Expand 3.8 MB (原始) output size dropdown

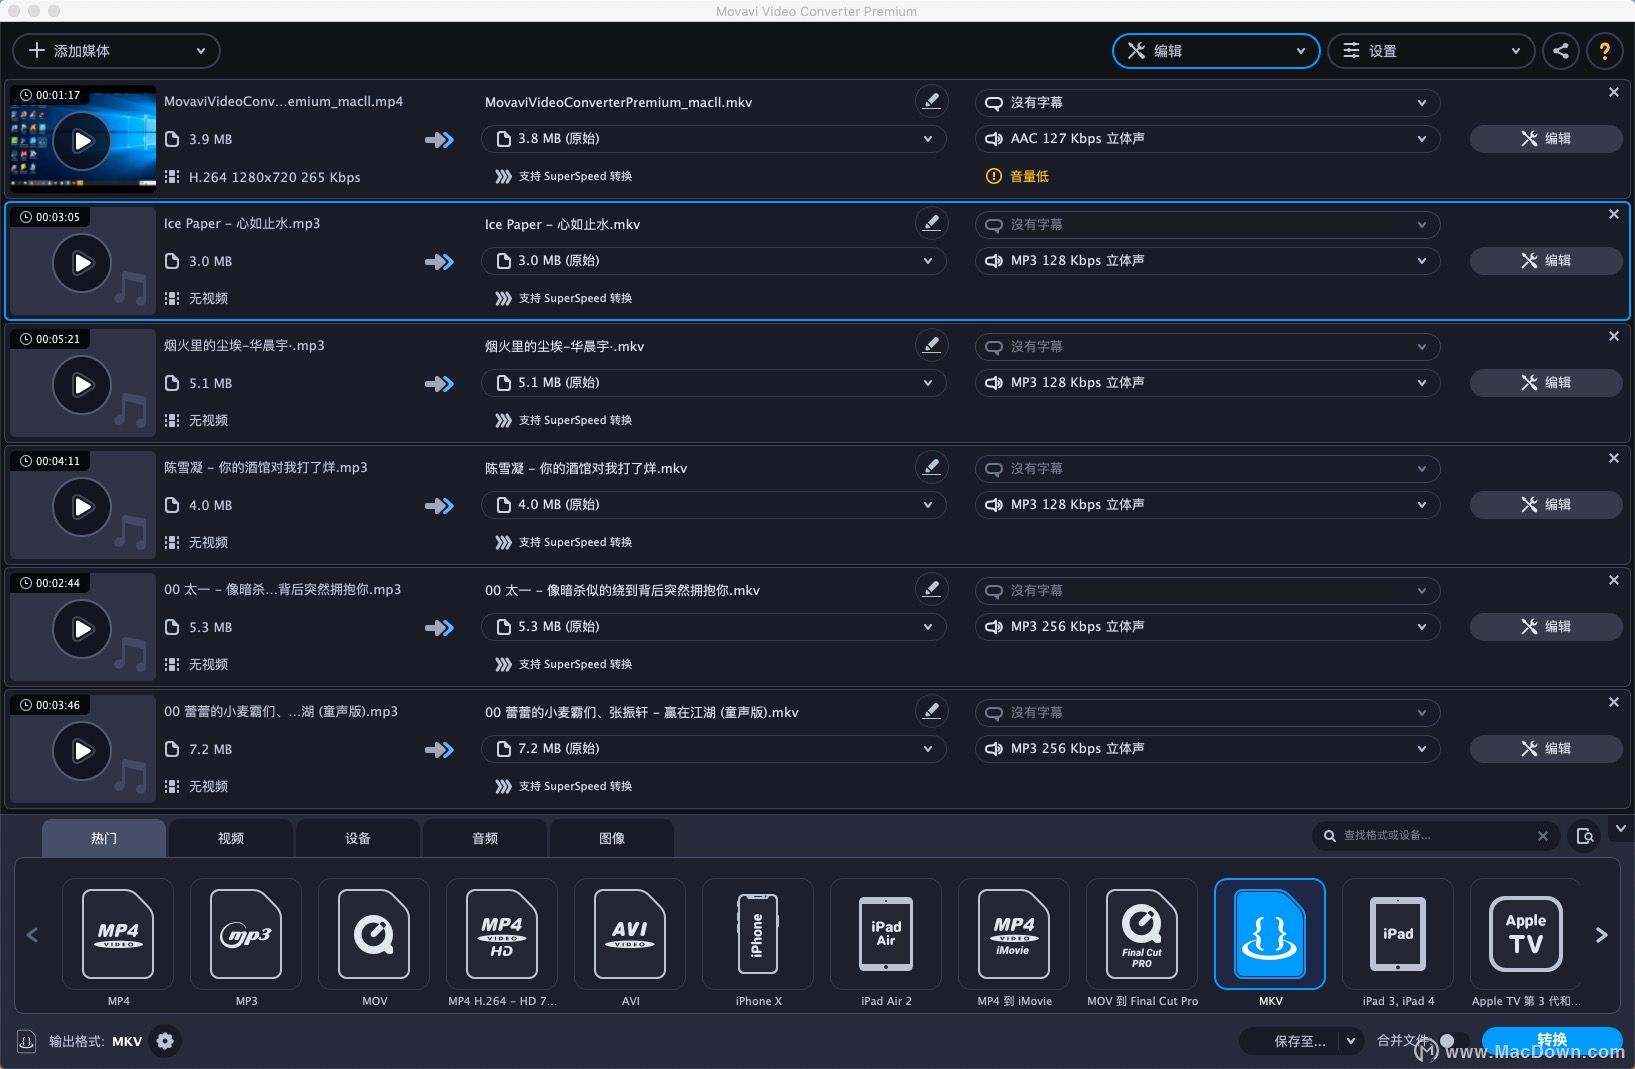pos(714,139)
